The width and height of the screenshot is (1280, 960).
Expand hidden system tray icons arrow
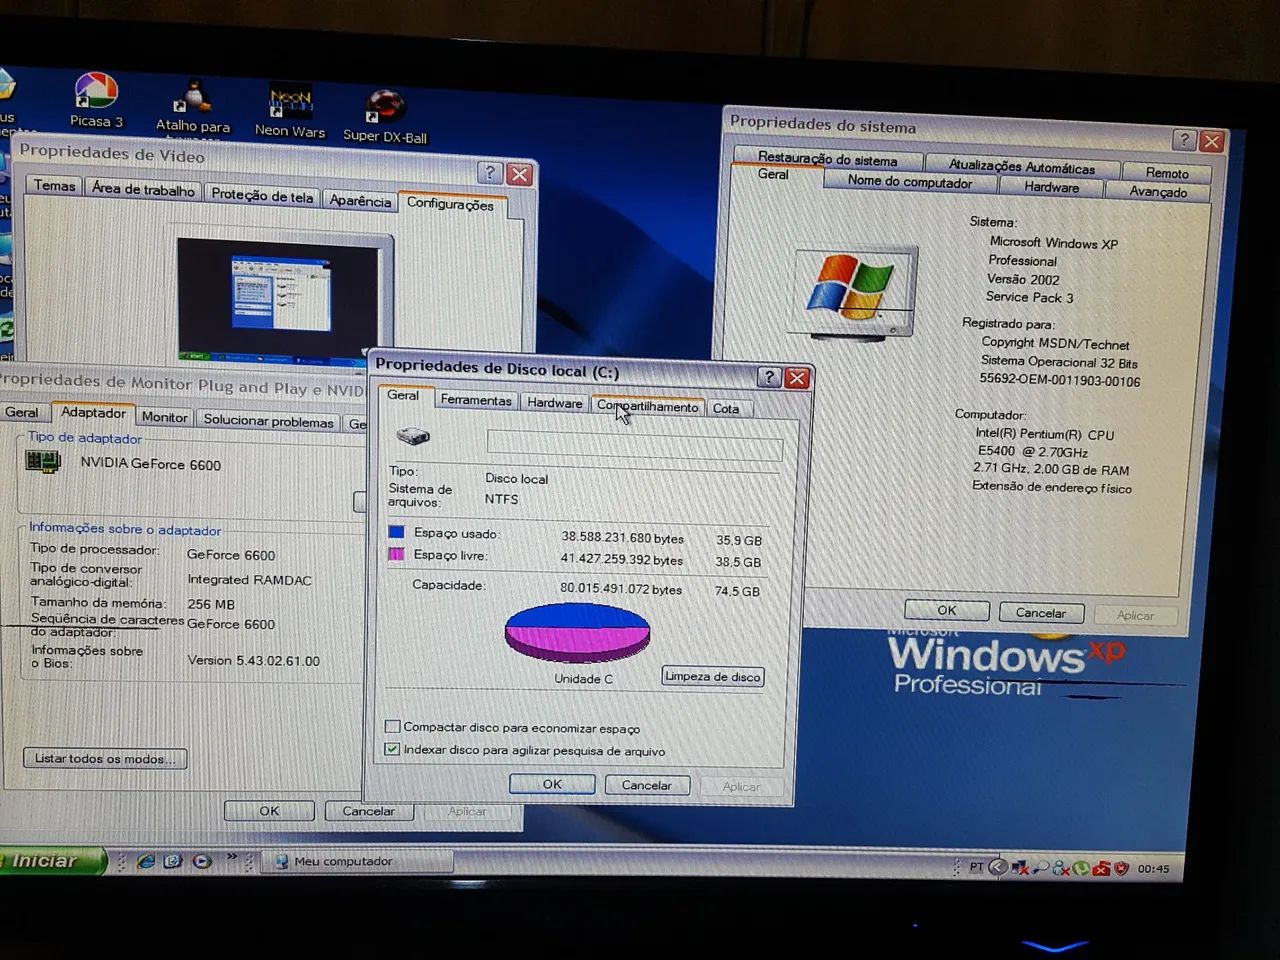click(x=997, y=868)
